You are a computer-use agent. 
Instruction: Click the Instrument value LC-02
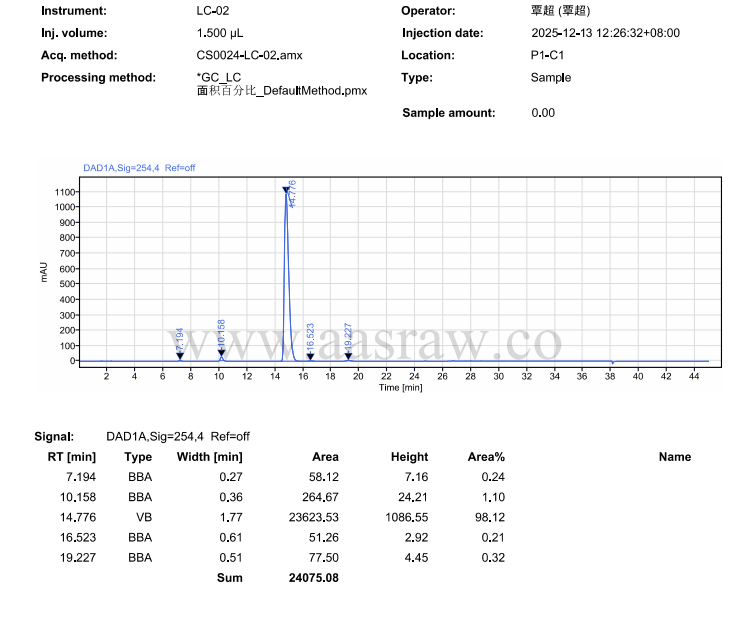click(214, 11)
